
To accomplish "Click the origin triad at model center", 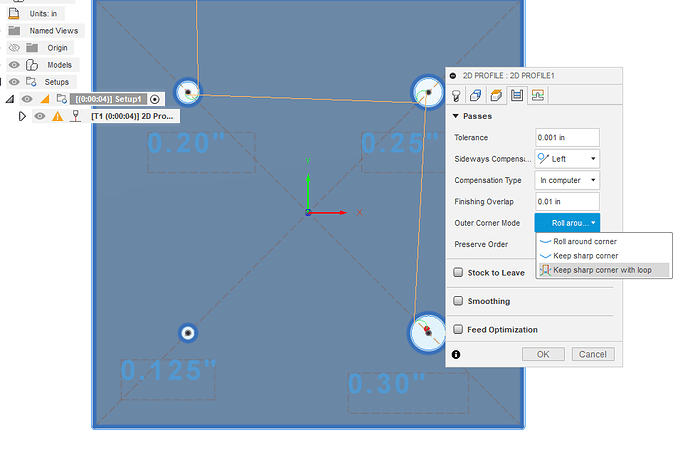I will pyautogui.click(x=308, y=212).
